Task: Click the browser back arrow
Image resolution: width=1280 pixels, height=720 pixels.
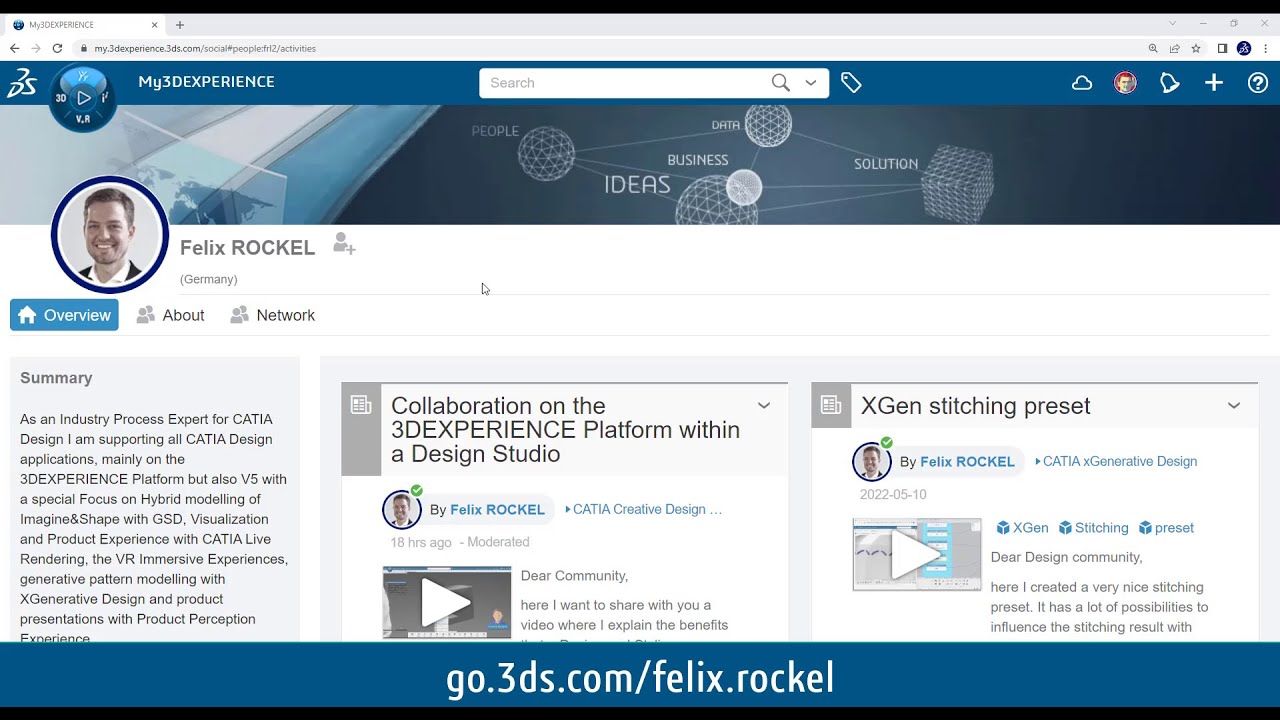Action: coord(14,48)
